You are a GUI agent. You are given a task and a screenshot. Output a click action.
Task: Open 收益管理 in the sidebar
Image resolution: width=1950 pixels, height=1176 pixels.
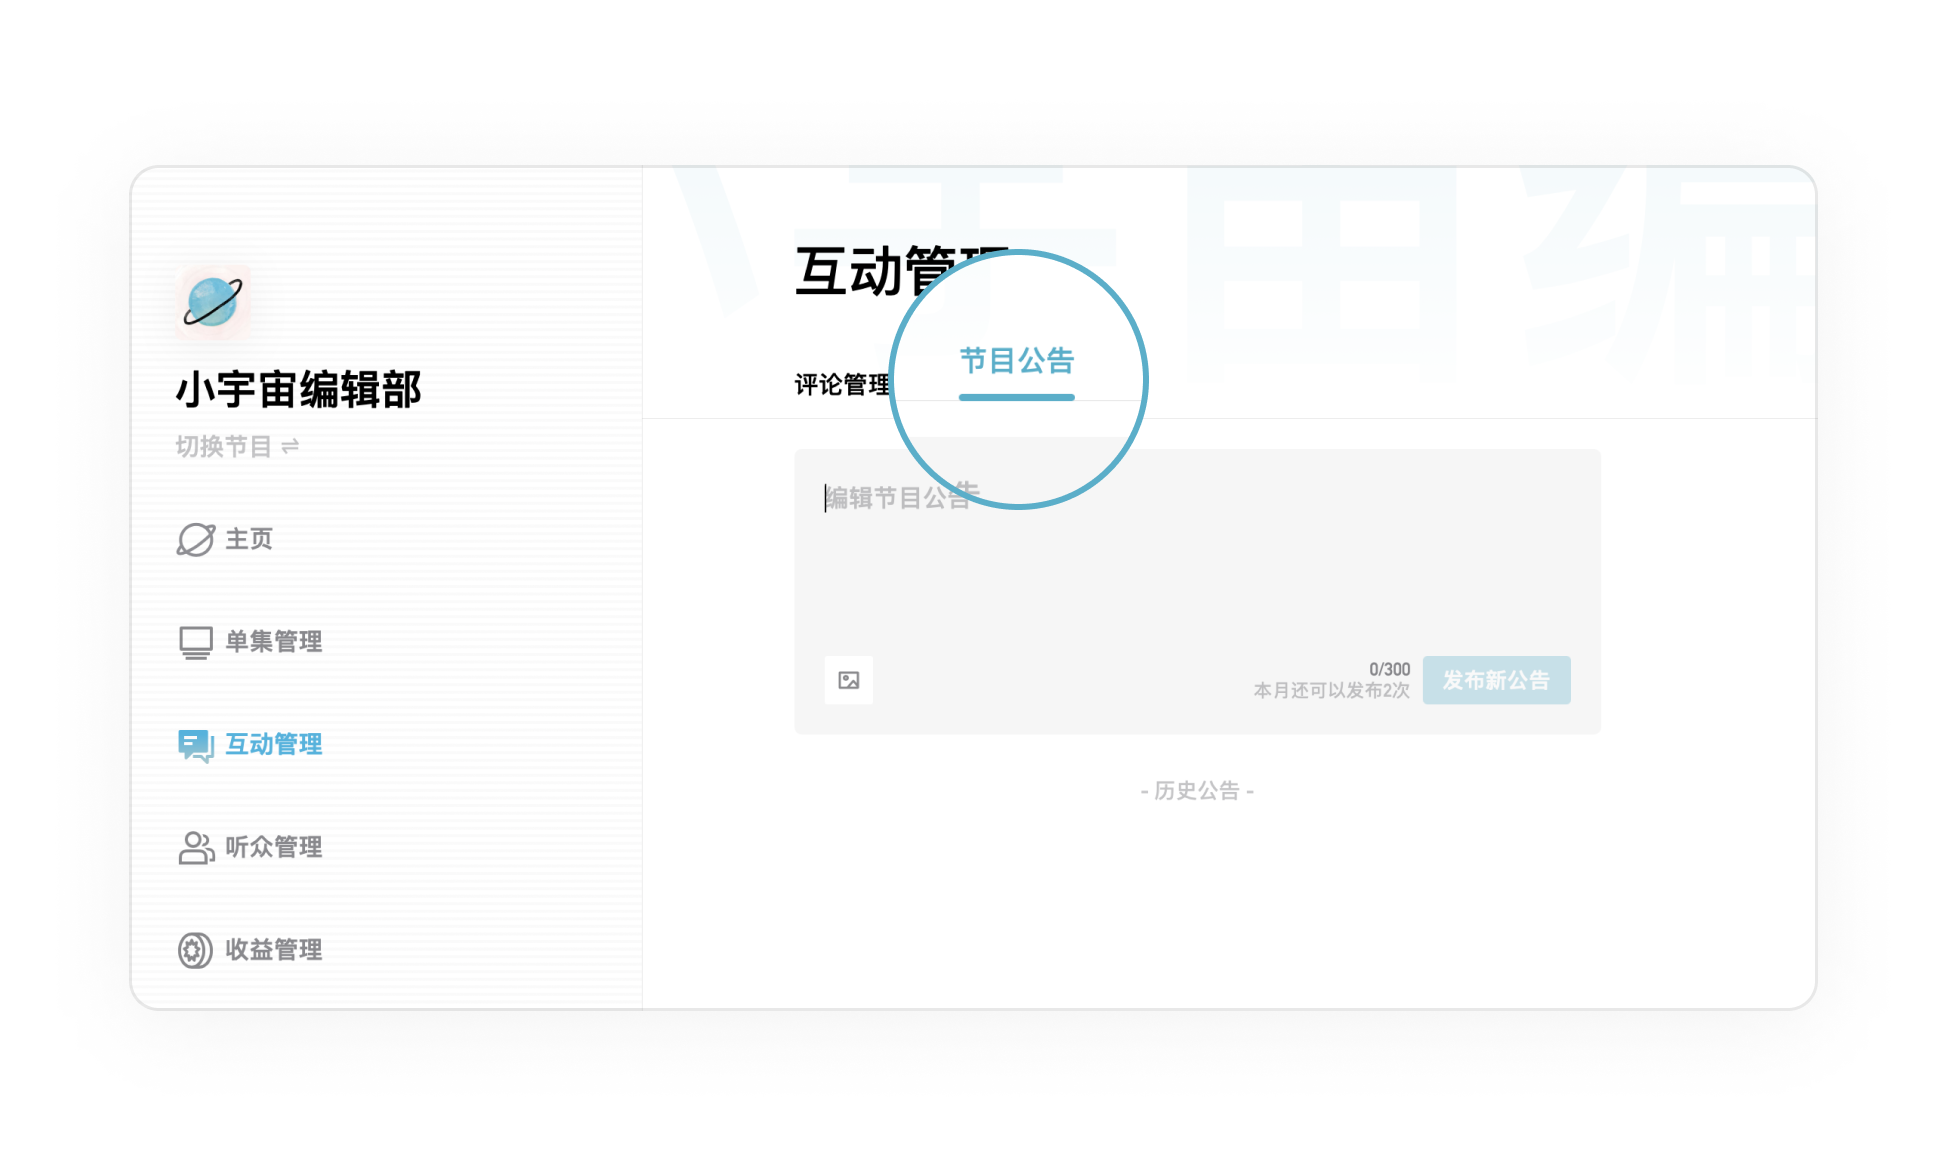[x=273, y=950]
